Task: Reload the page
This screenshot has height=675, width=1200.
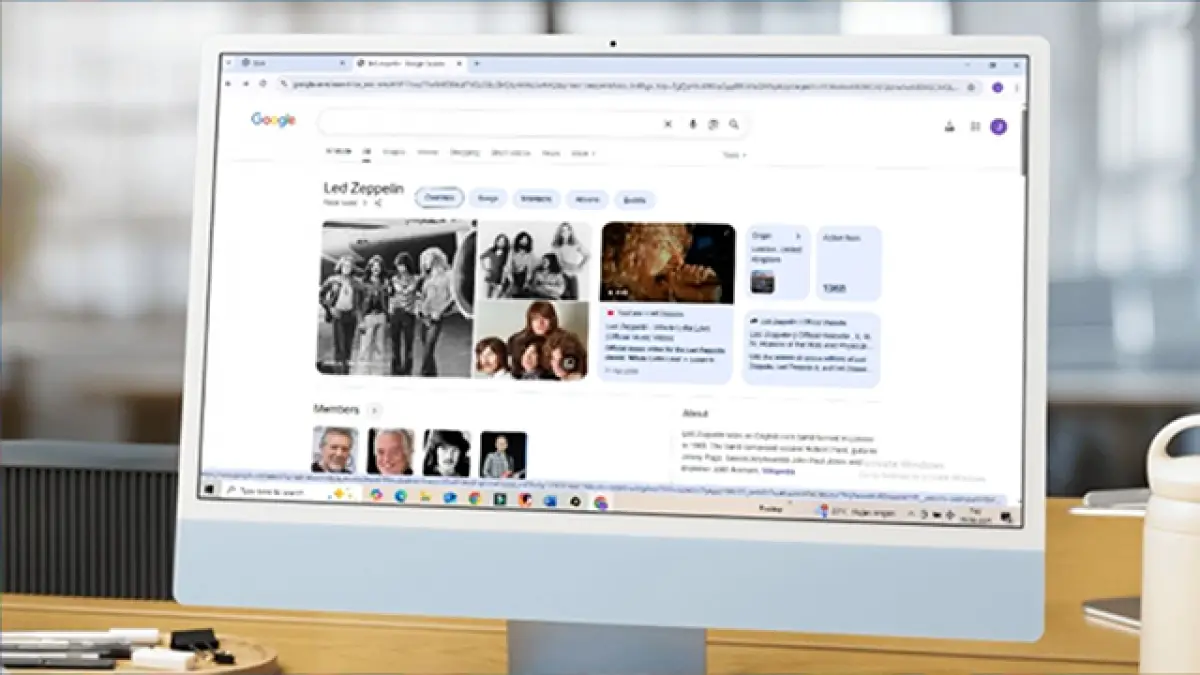Action: click(x=262, y=85)
